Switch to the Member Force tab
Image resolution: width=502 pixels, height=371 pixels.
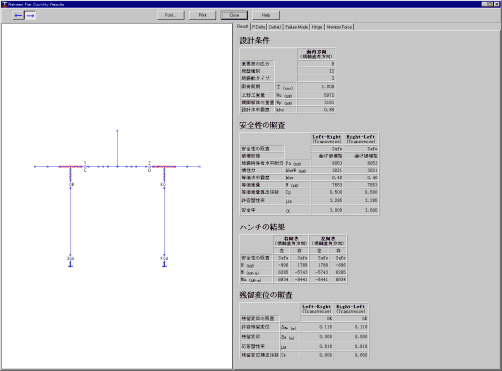click(x=339, y=27)
